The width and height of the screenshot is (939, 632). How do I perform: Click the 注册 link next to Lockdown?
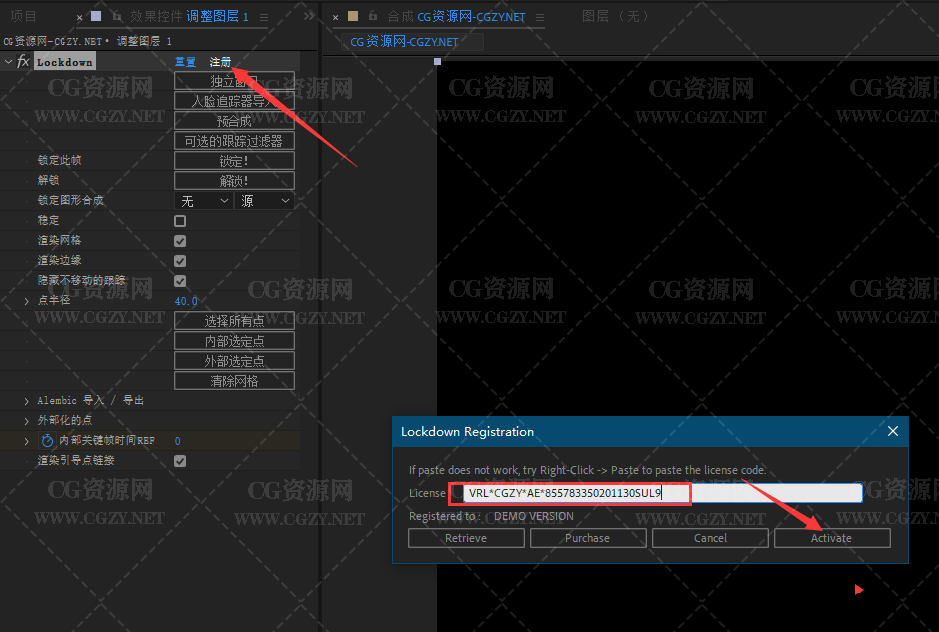(x=220, y=62)
